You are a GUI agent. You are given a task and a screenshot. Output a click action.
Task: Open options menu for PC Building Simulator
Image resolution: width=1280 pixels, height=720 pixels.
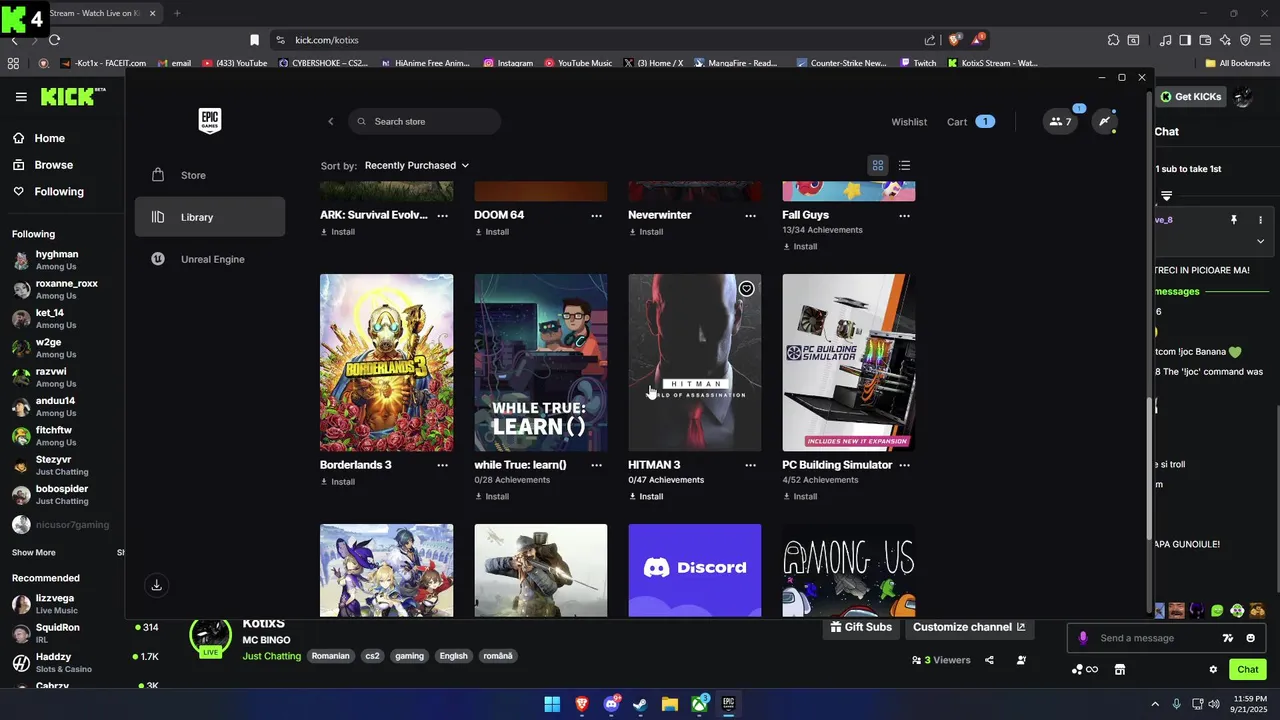[x=905, y=465]
